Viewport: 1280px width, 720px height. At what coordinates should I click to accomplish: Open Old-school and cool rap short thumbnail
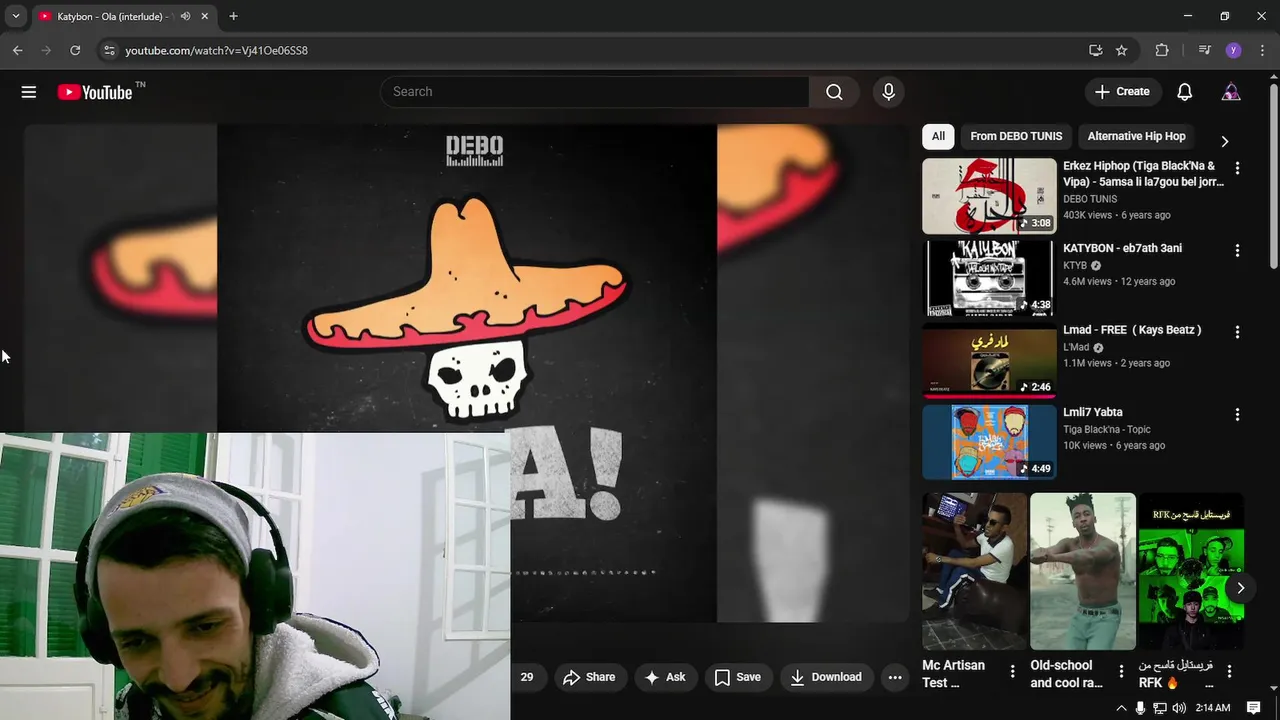[x=1083, y=571]
